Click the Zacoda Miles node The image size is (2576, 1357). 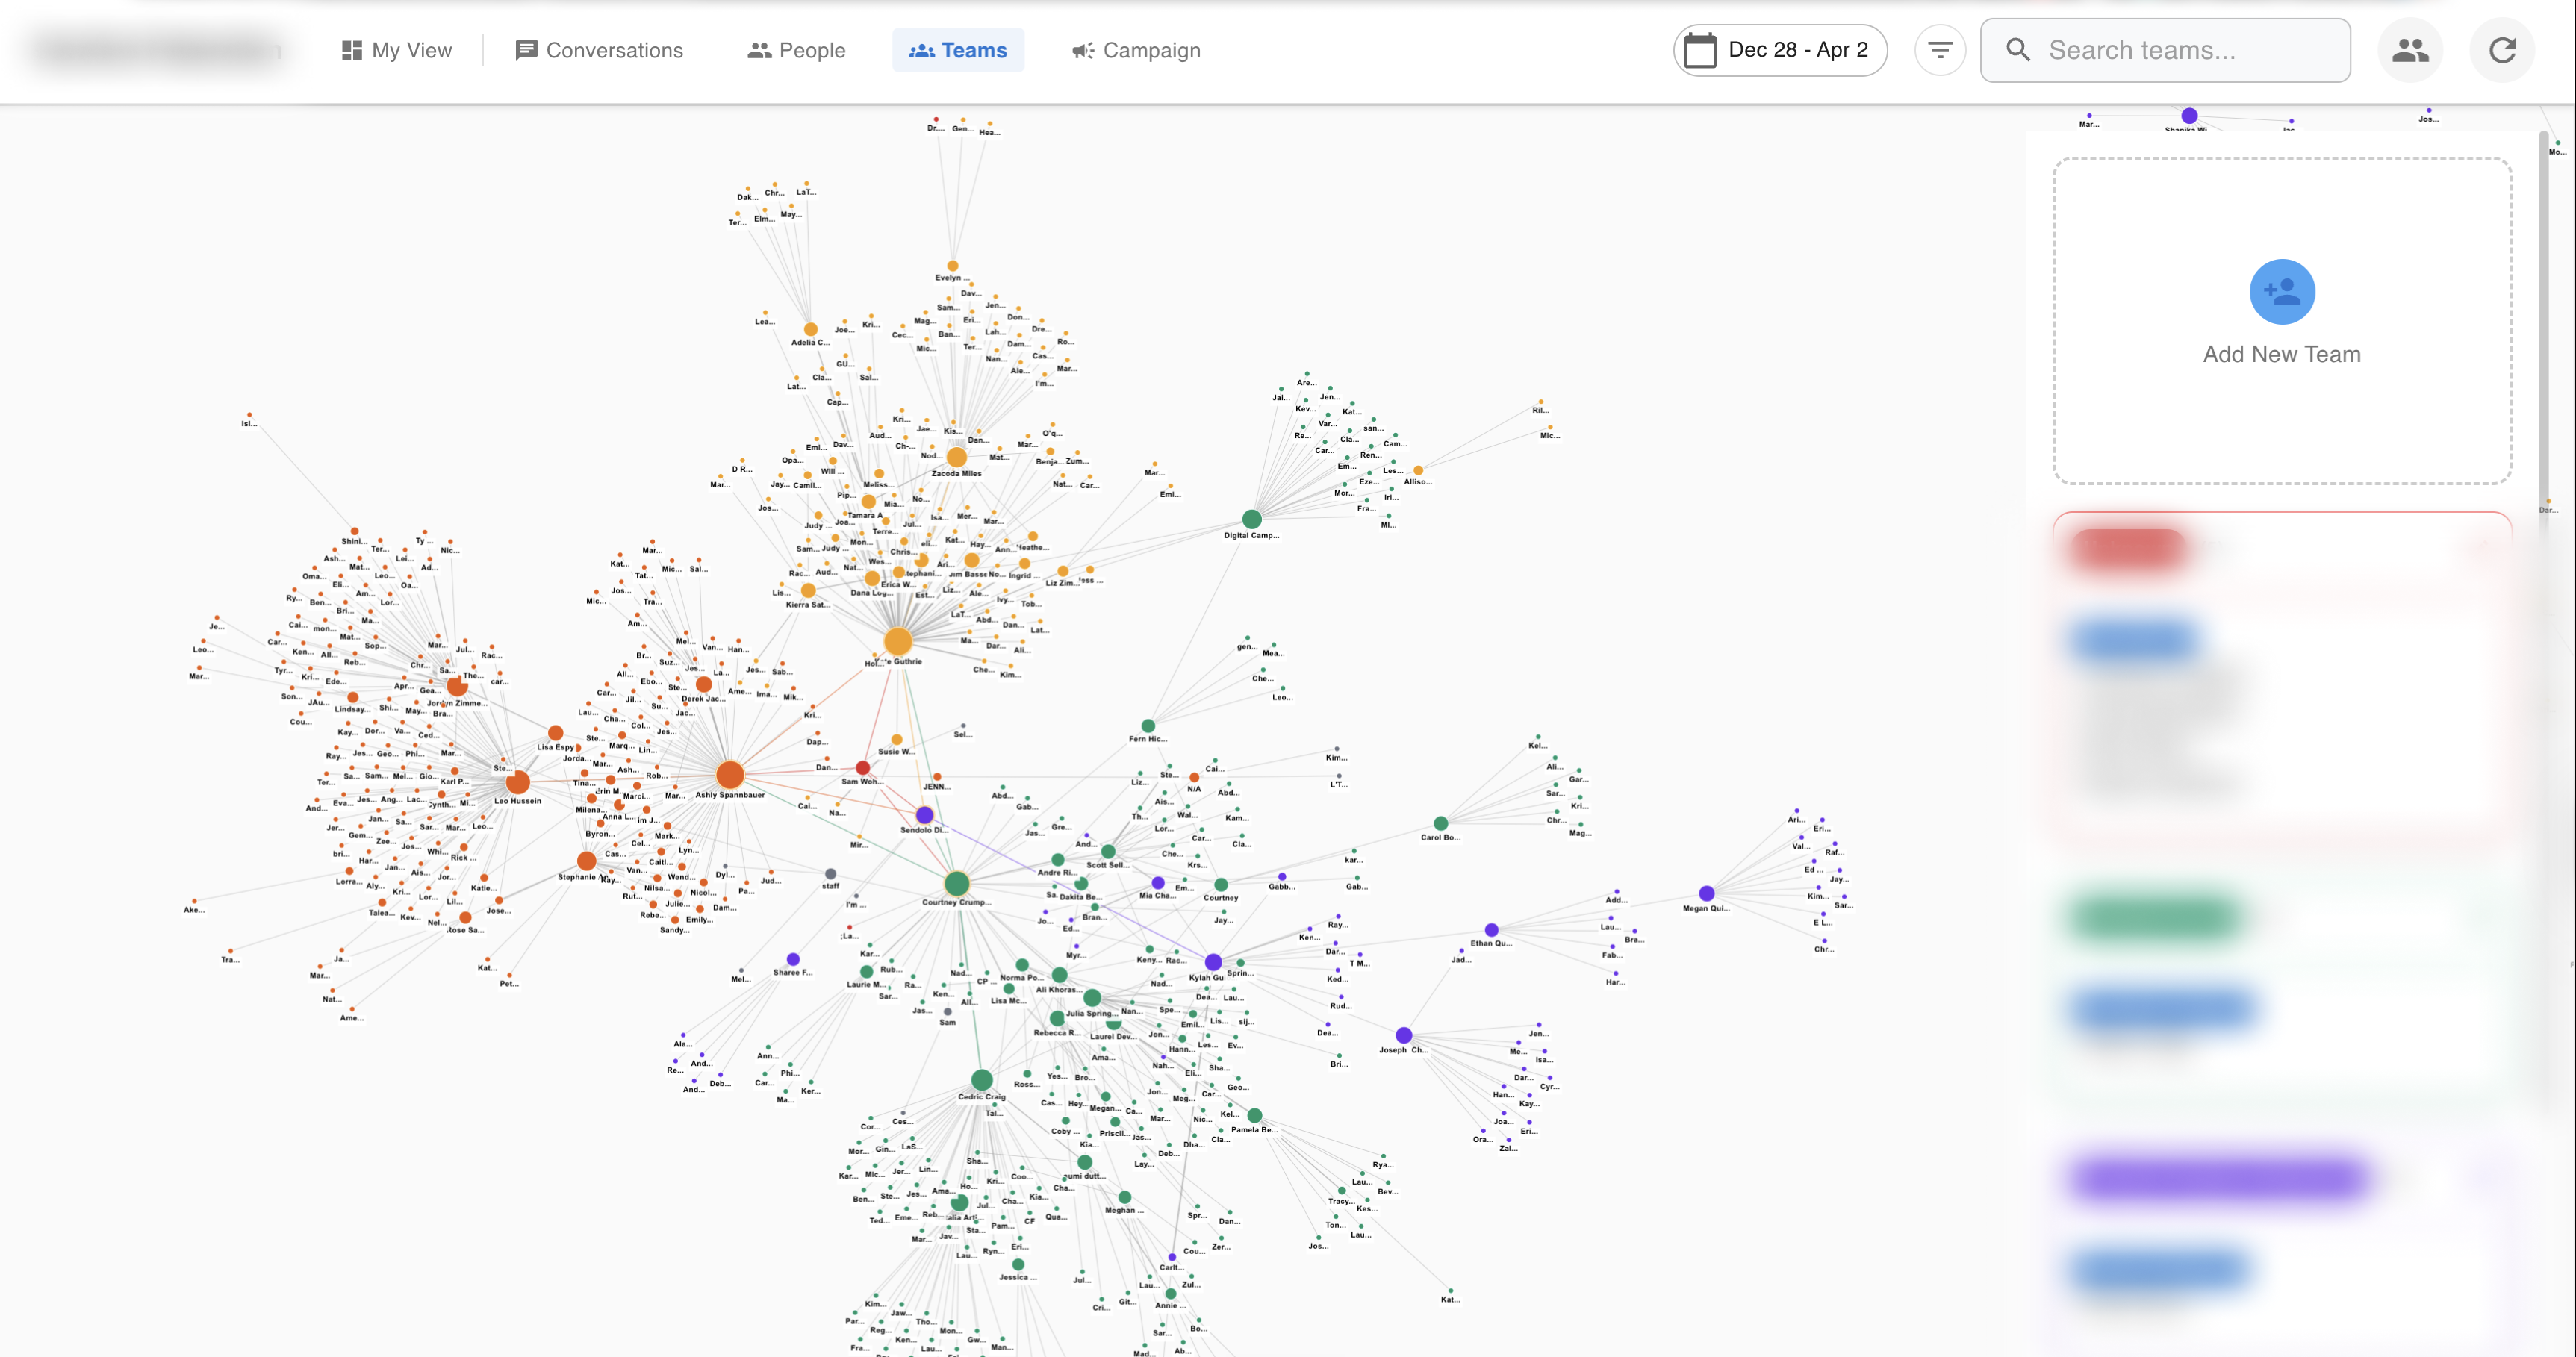click(x=957, y=458)
